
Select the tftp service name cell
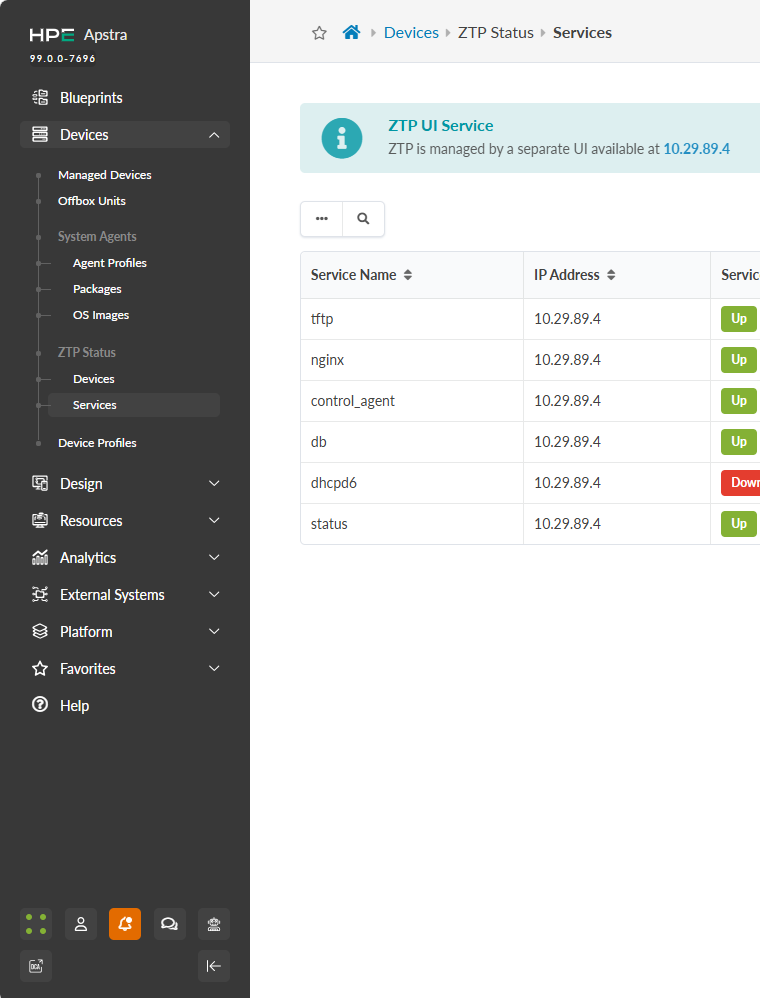(412, 319)
